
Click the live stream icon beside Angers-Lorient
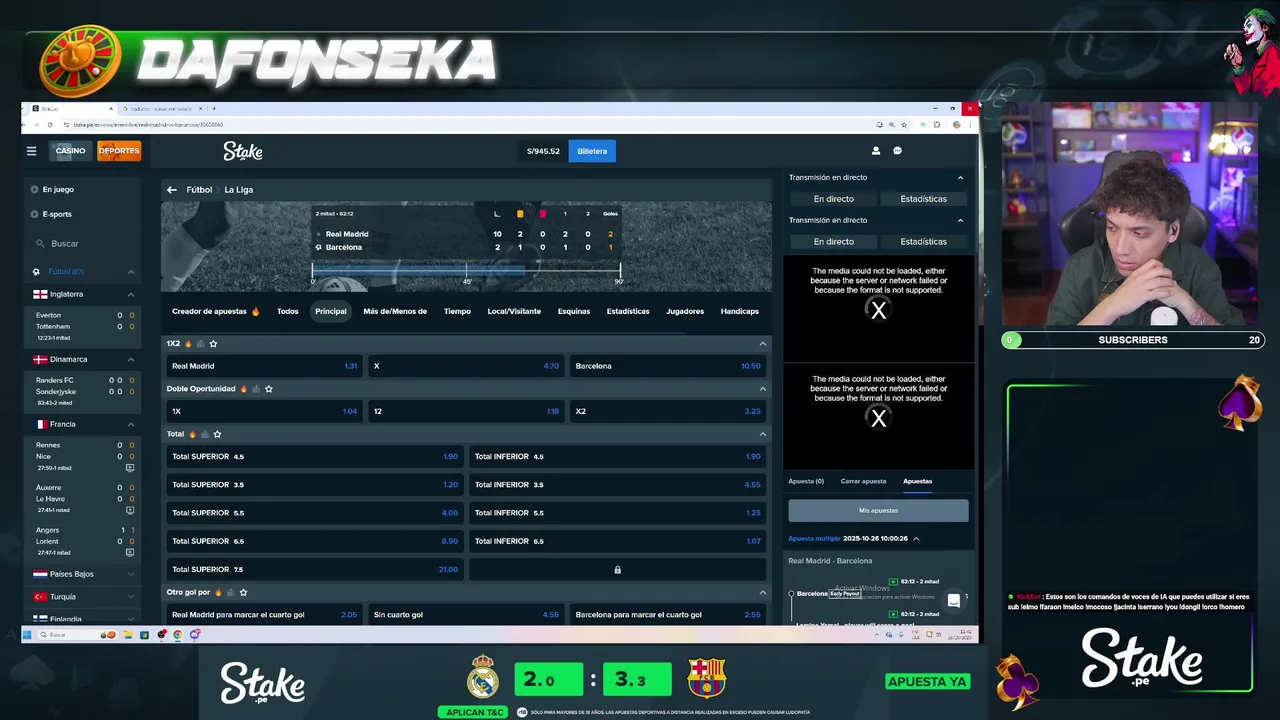click(130, 552)
